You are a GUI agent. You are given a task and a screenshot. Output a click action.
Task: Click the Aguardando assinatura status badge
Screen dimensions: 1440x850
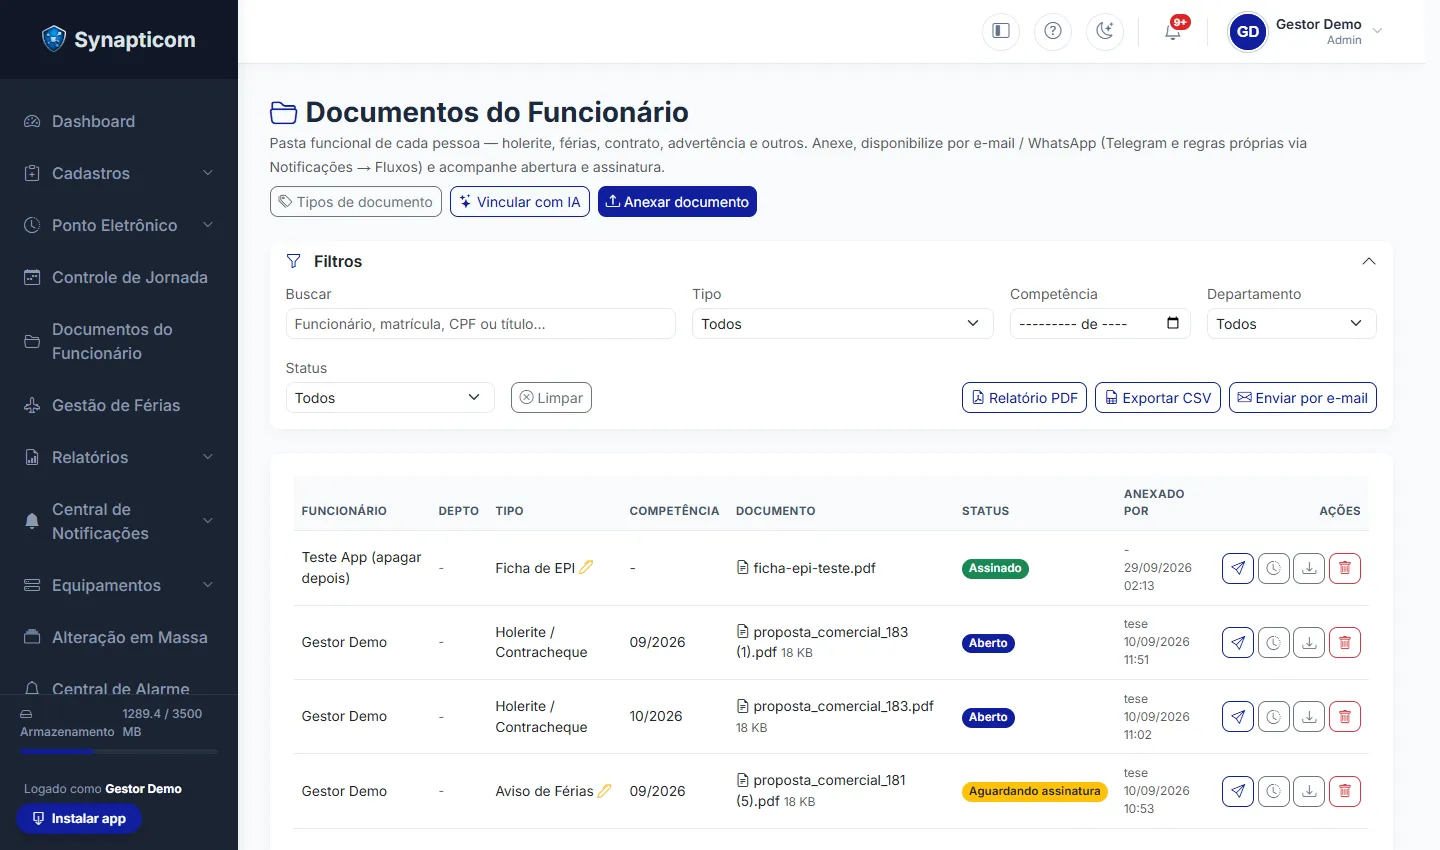click(x=1035, y=791)
